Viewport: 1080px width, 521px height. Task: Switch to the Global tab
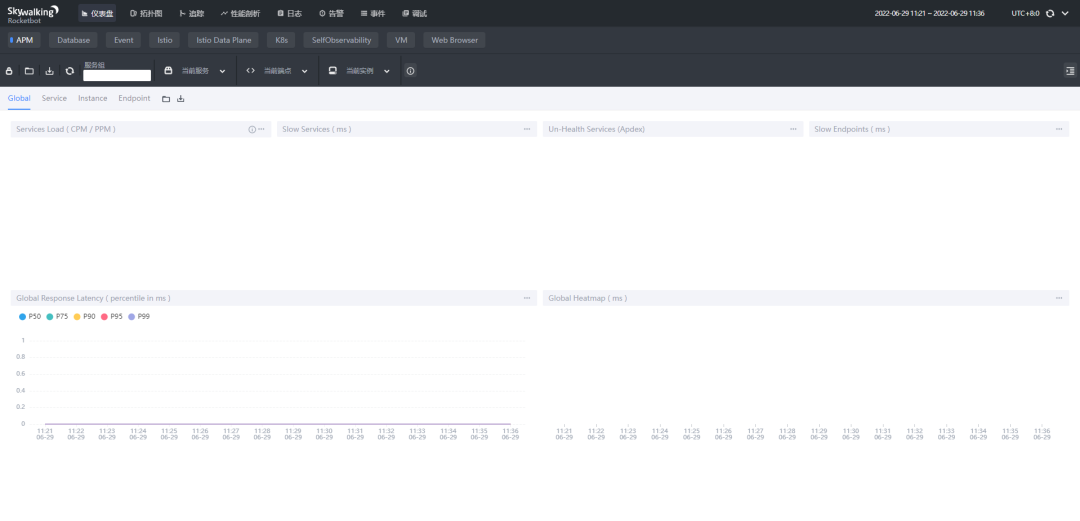click(19, 99)
